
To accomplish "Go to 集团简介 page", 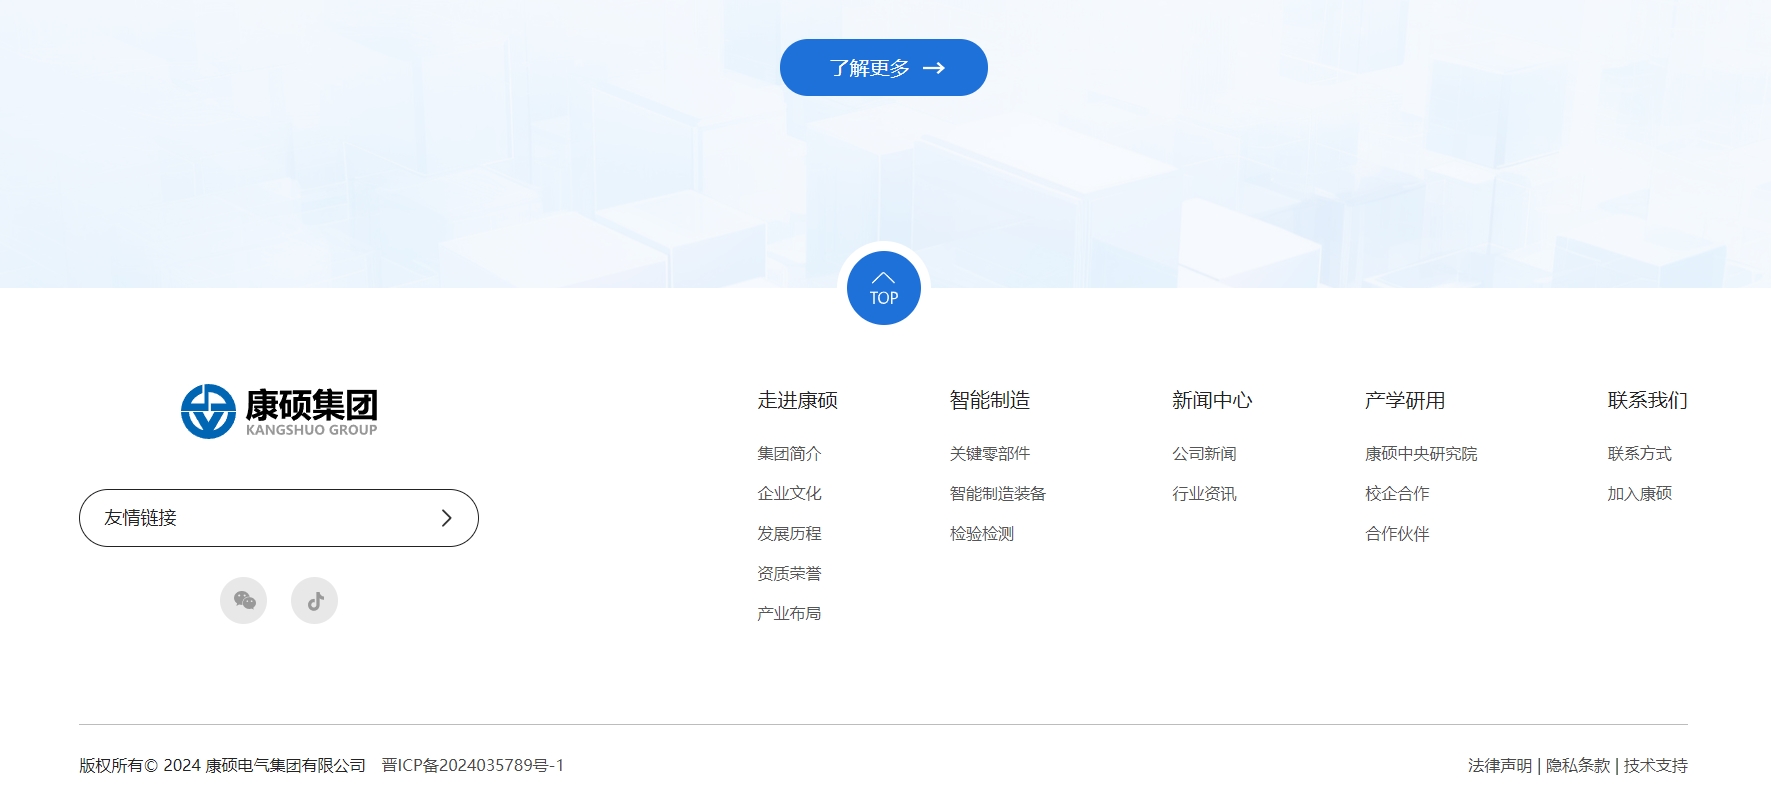I will [x=789, y=454].
